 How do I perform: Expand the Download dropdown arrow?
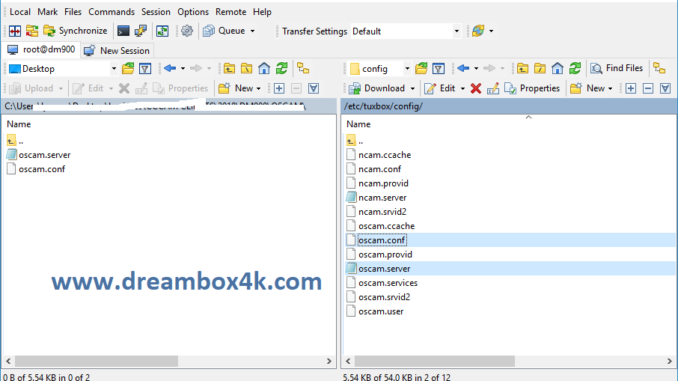[x=413, y=89]
